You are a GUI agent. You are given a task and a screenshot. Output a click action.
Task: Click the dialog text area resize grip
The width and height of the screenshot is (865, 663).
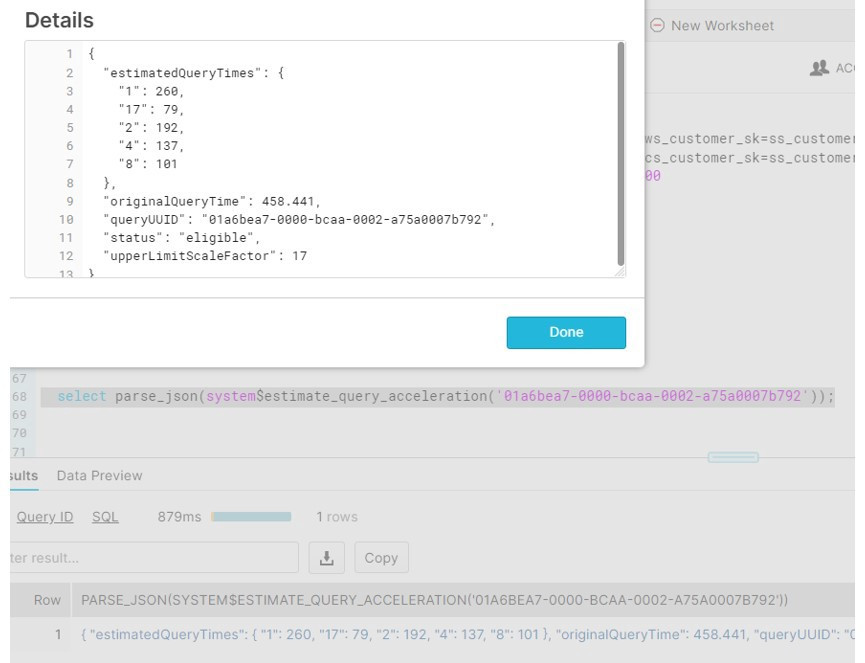point(620,272)
